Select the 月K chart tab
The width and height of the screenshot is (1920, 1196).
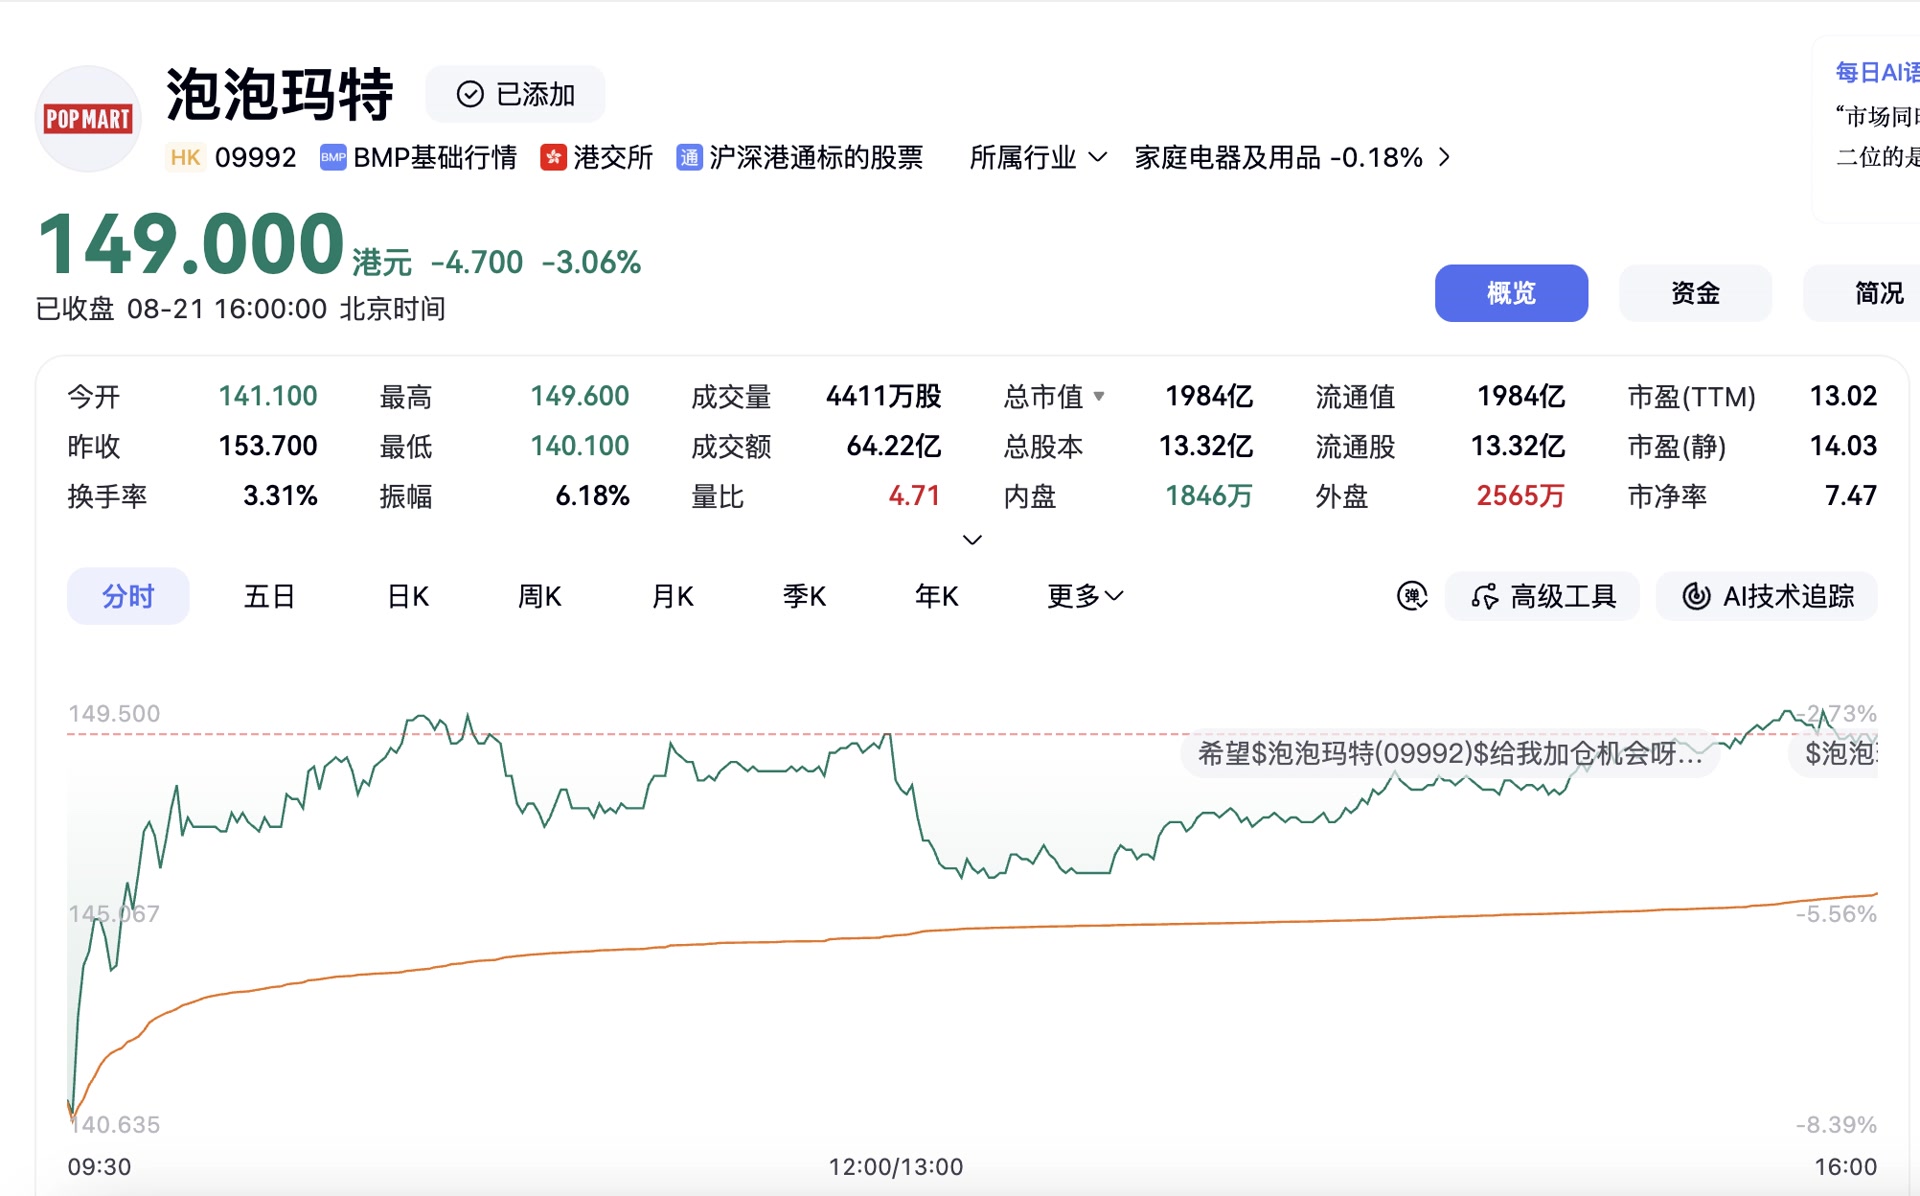click(x=673, y=596)
